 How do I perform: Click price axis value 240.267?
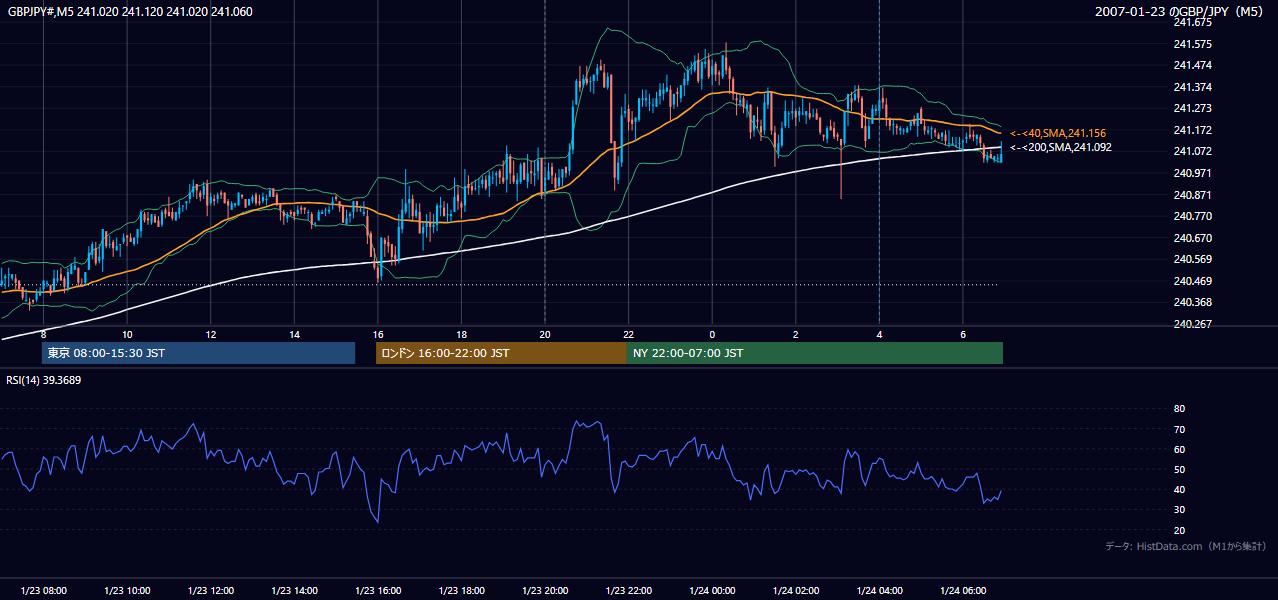(1193, 324)
